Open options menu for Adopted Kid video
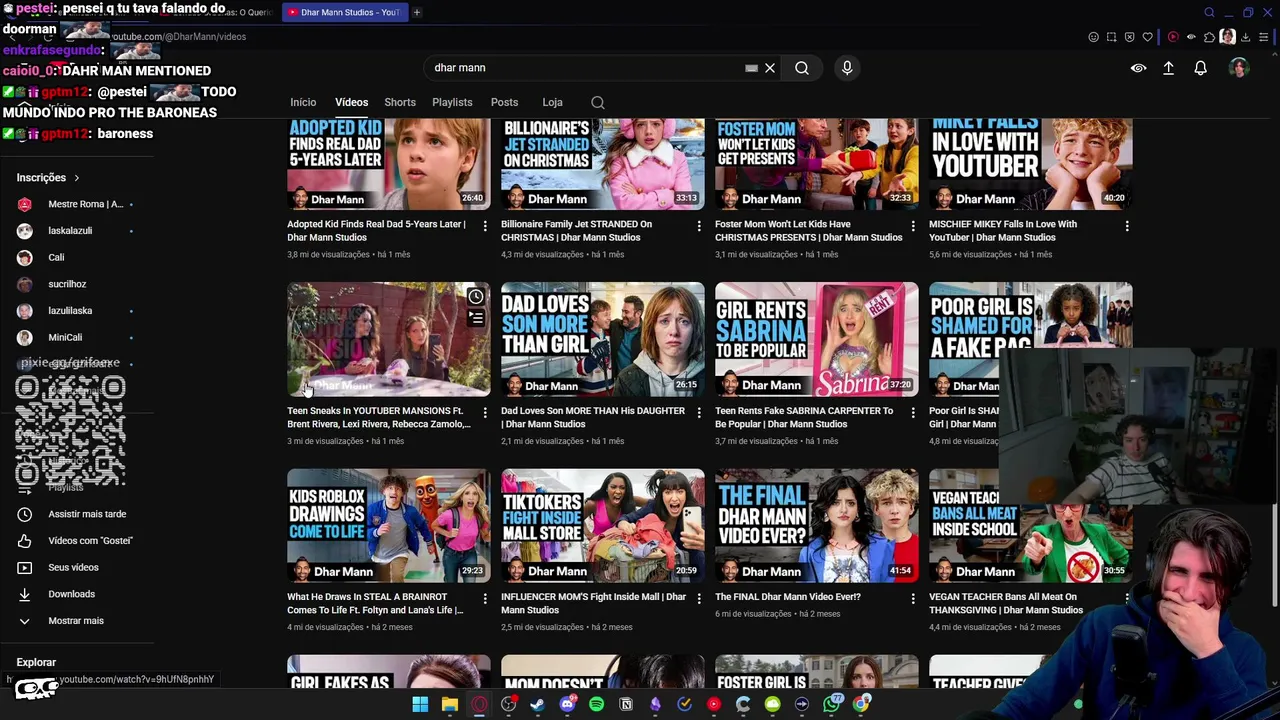Image resolution: width=1280 pixels, height=720 pixels. 485,226
